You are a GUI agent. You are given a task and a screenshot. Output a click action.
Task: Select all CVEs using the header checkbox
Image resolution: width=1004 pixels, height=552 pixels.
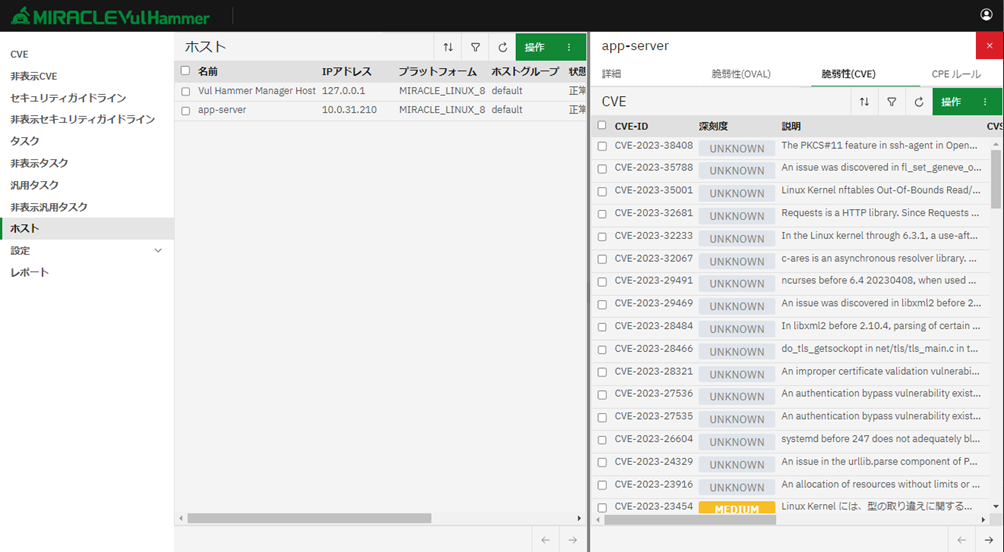(602, 126)
